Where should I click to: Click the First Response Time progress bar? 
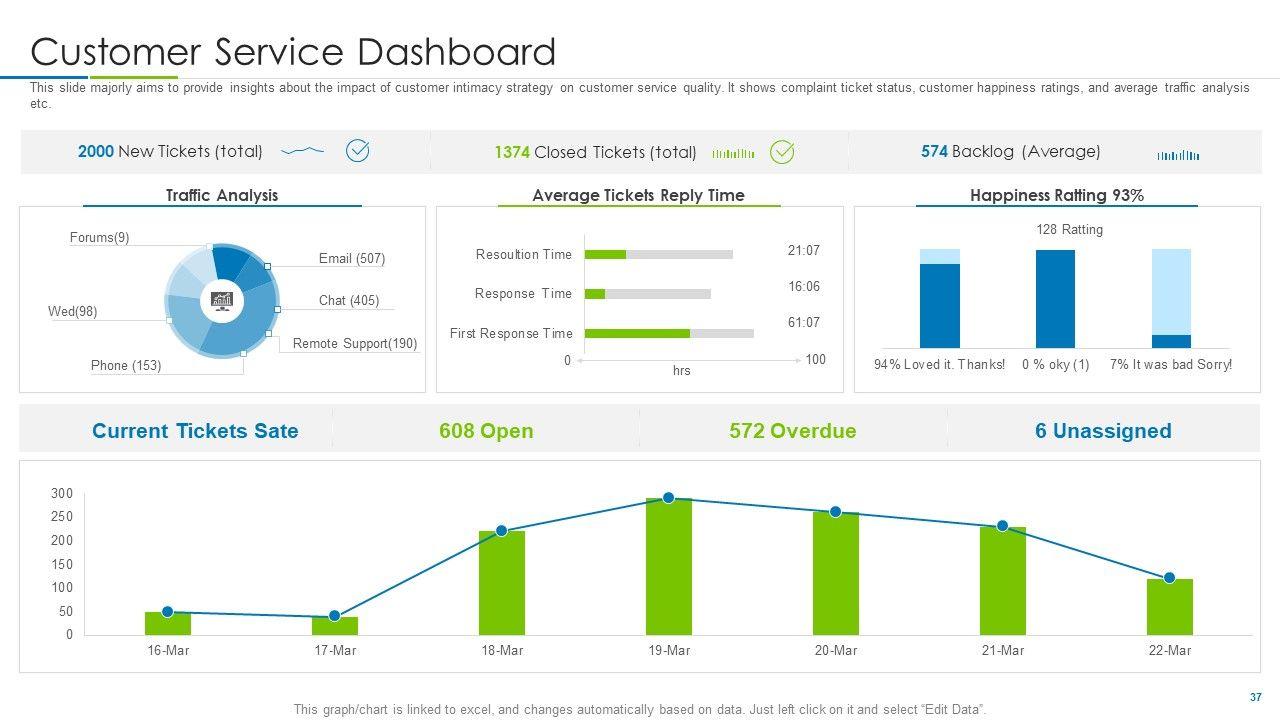point(668,333)
